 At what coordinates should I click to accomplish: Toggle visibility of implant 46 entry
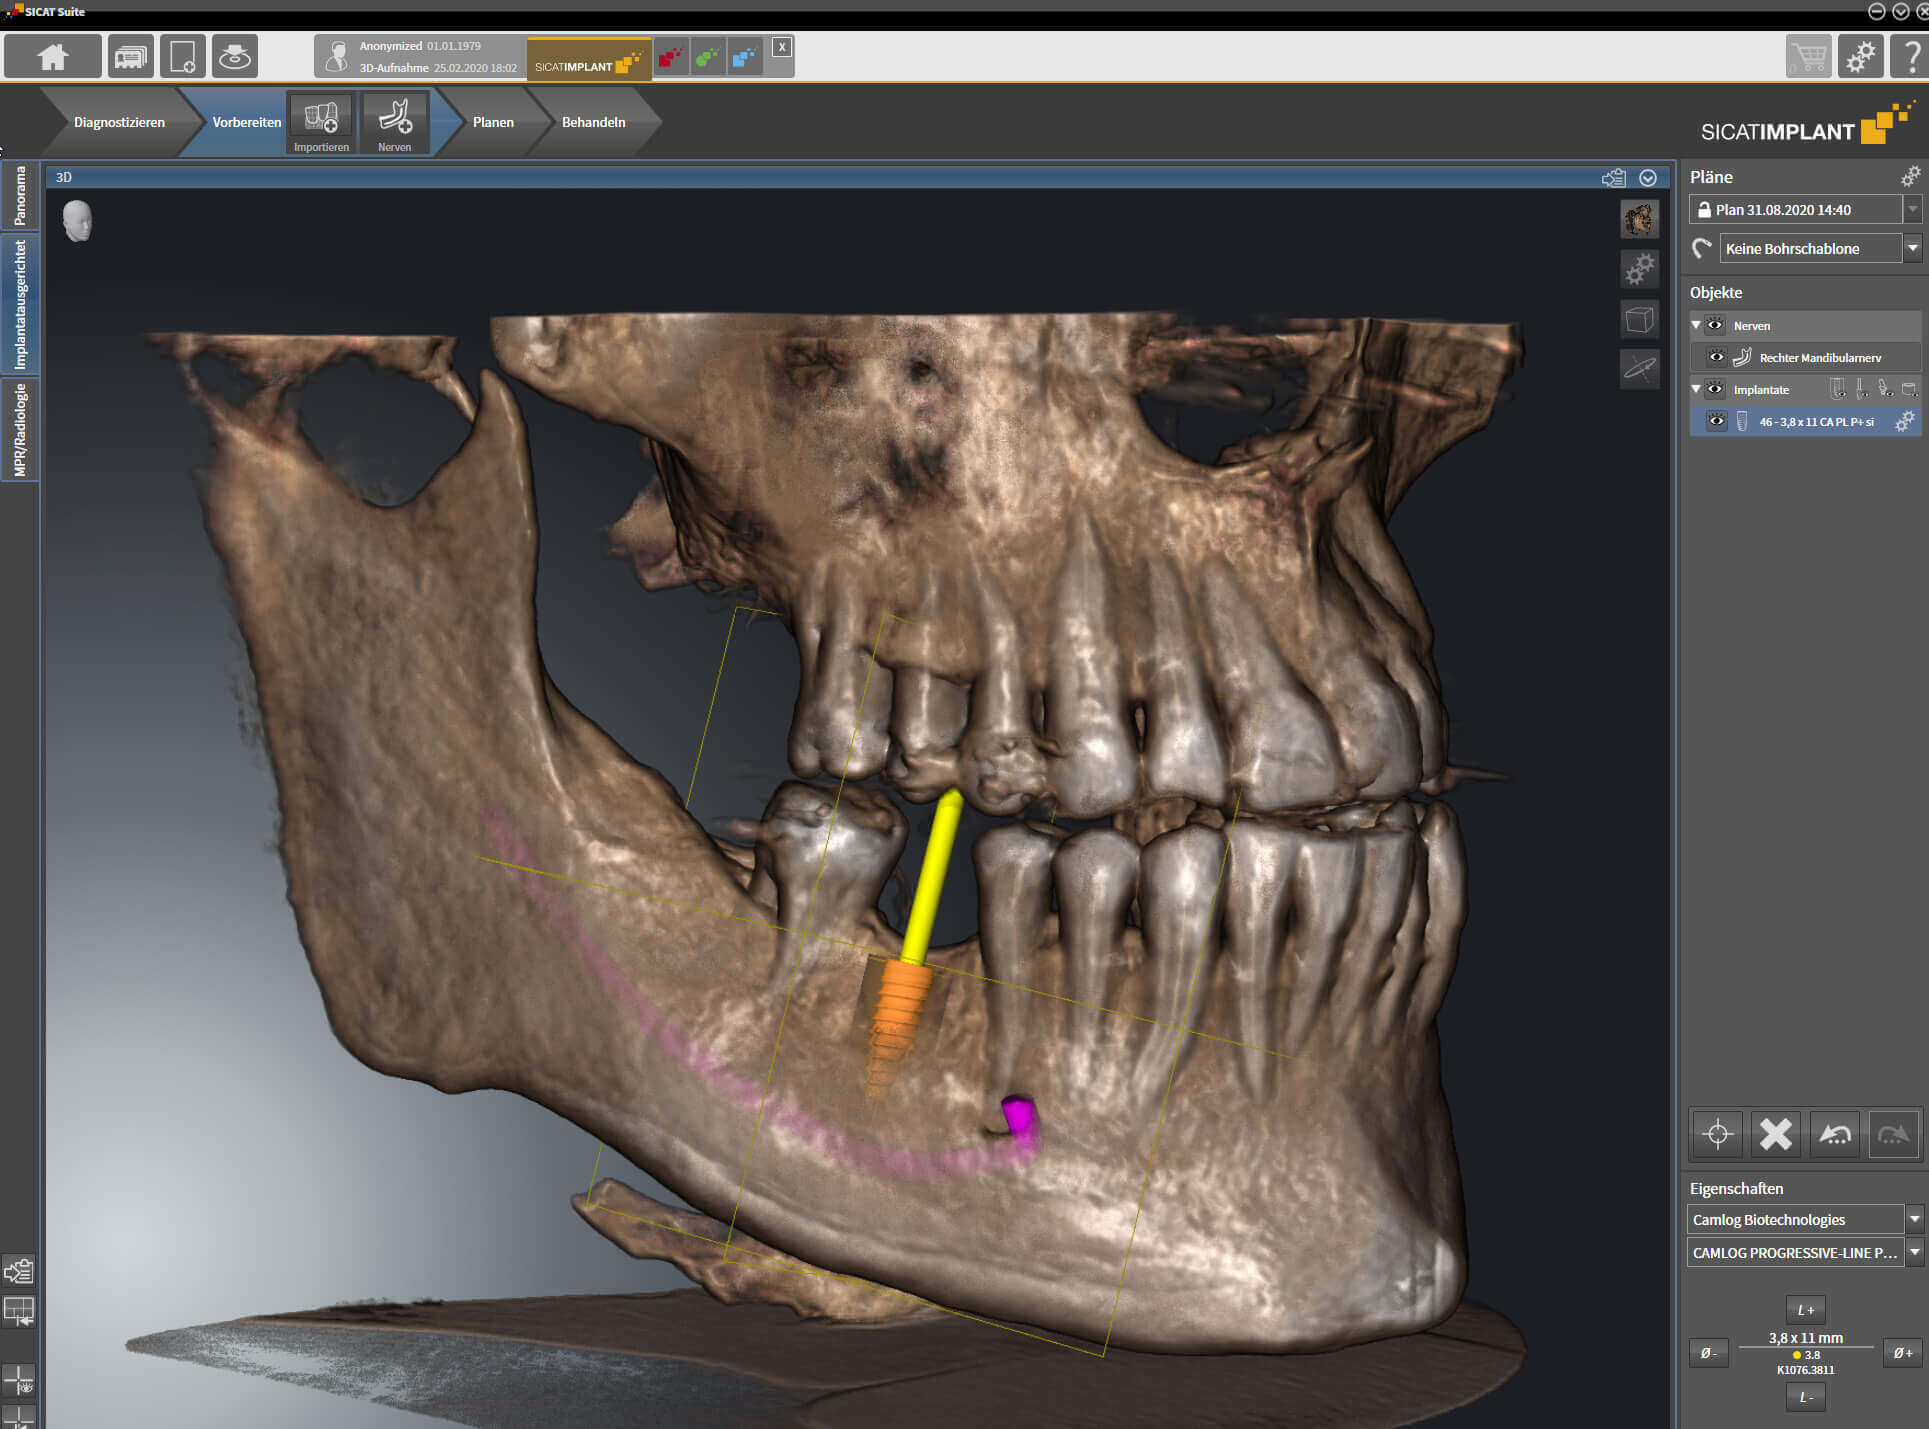(1717, 421)
